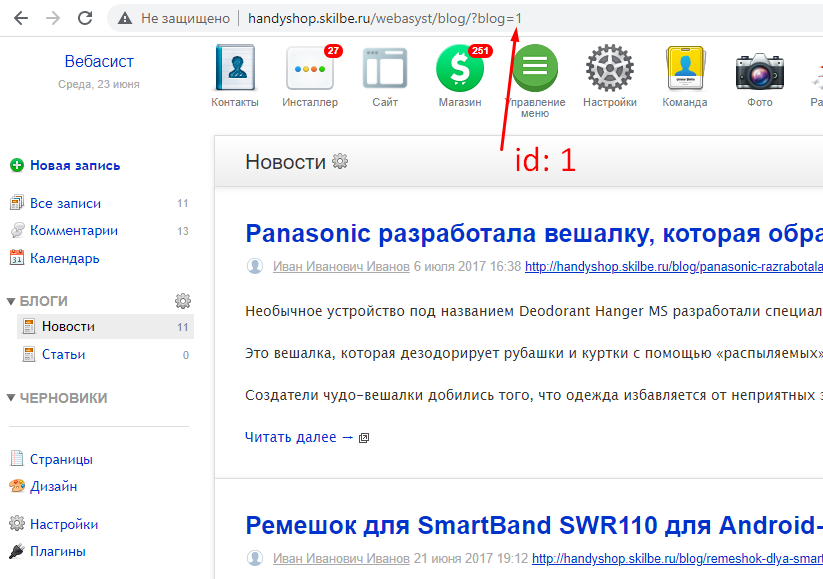This screenshot has height=579, width=823.
Task: Open Все записи in sidebar
Action: coord(65,204)
